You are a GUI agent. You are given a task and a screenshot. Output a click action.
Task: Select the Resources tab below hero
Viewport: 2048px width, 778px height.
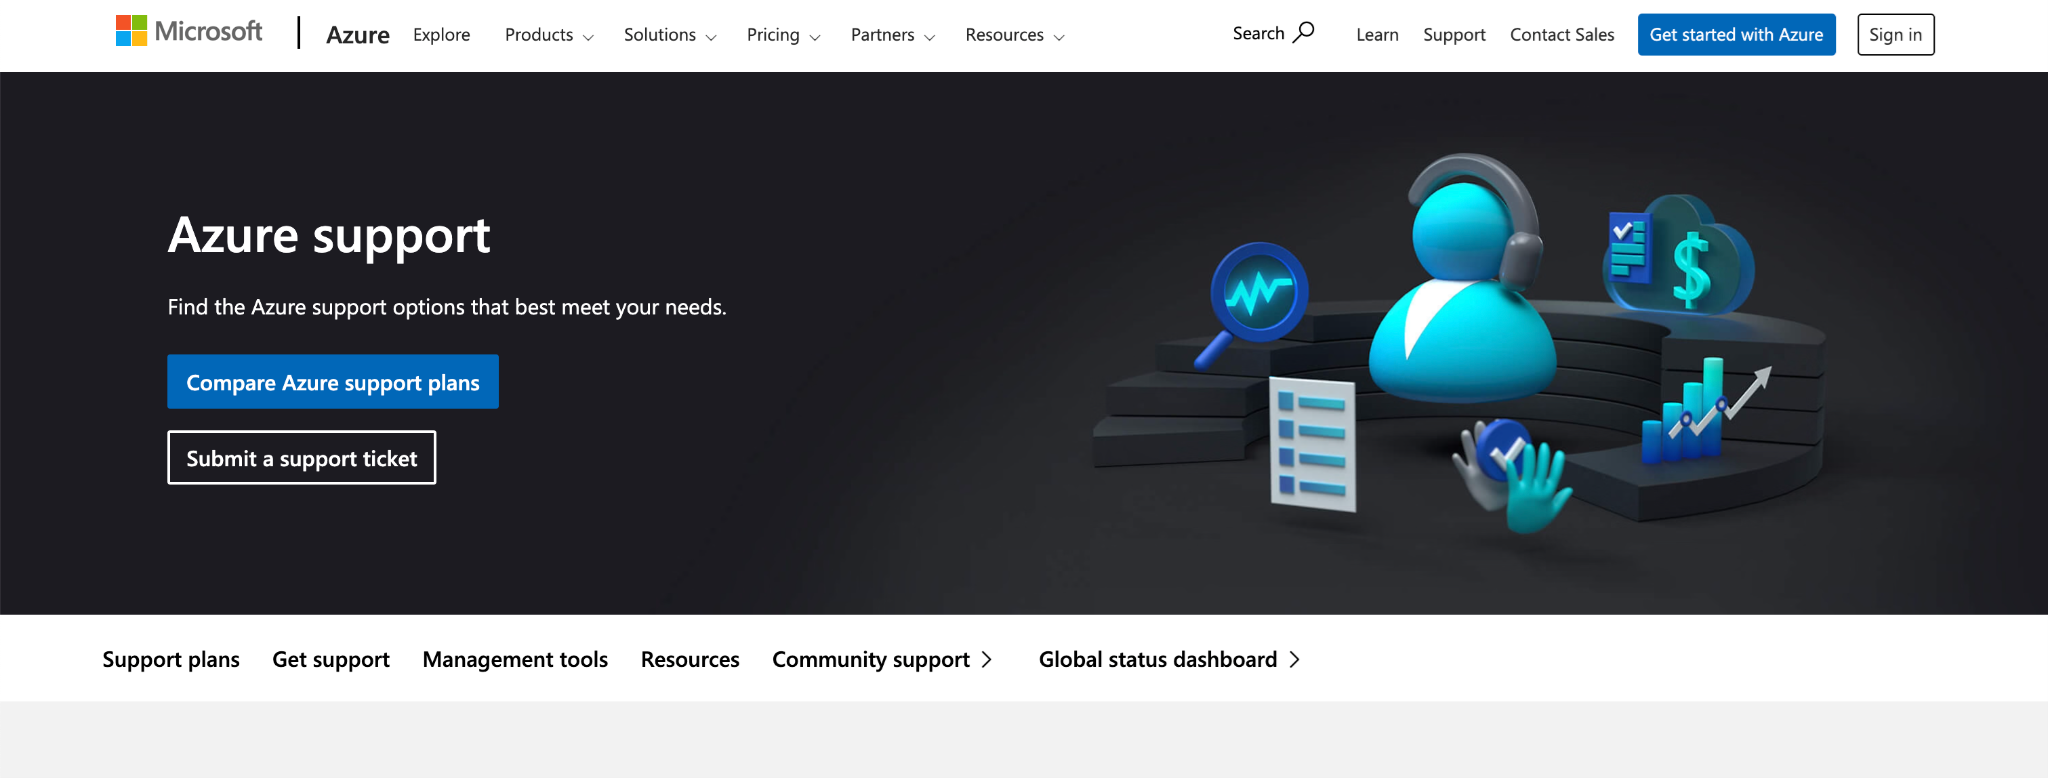click(x=690, y=659)
